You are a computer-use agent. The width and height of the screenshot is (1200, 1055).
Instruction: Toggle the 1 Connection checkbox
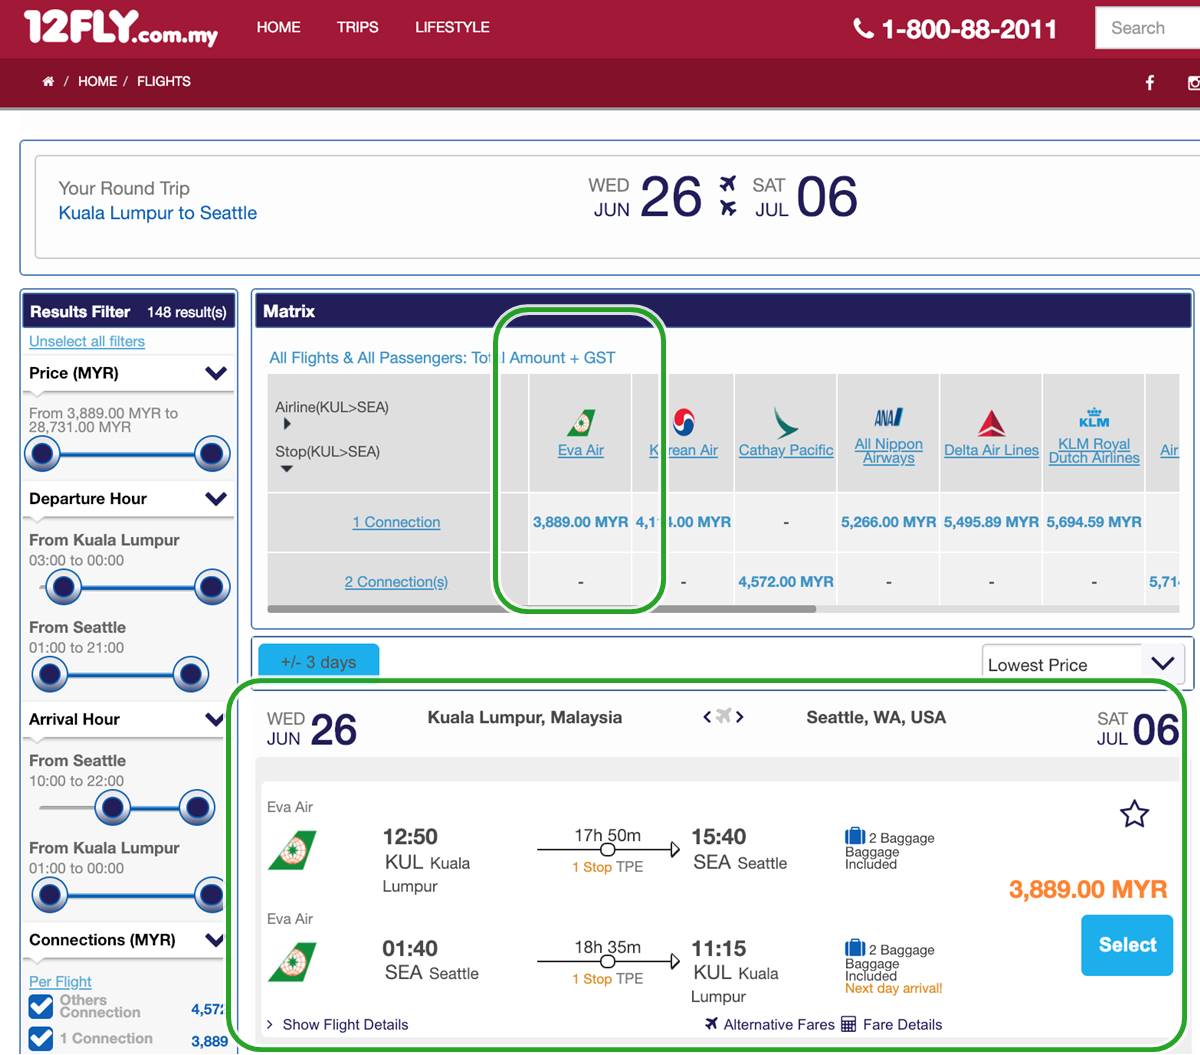click(41, 1038)
